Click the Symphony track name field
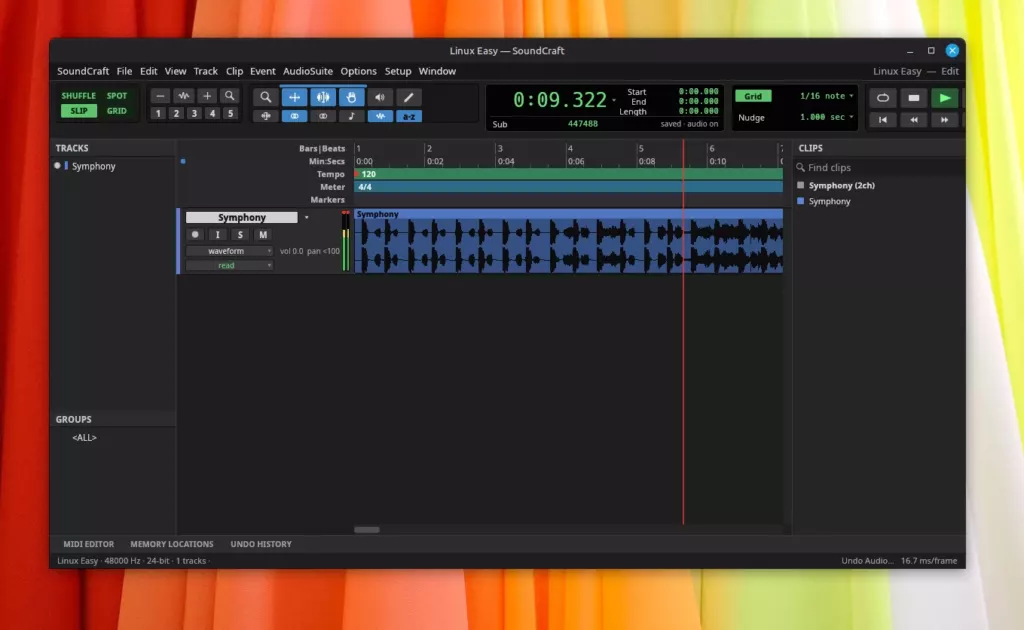1024x630 pixels. pos(242,217)
